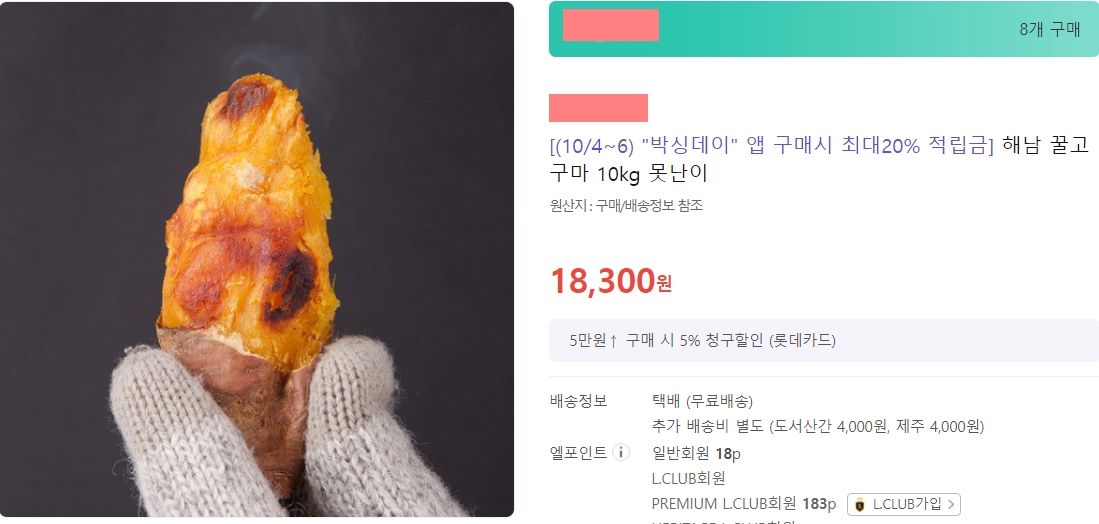Click the info icon beside 엘포인트
This screenshot has width=1099, height=524.
621,453
